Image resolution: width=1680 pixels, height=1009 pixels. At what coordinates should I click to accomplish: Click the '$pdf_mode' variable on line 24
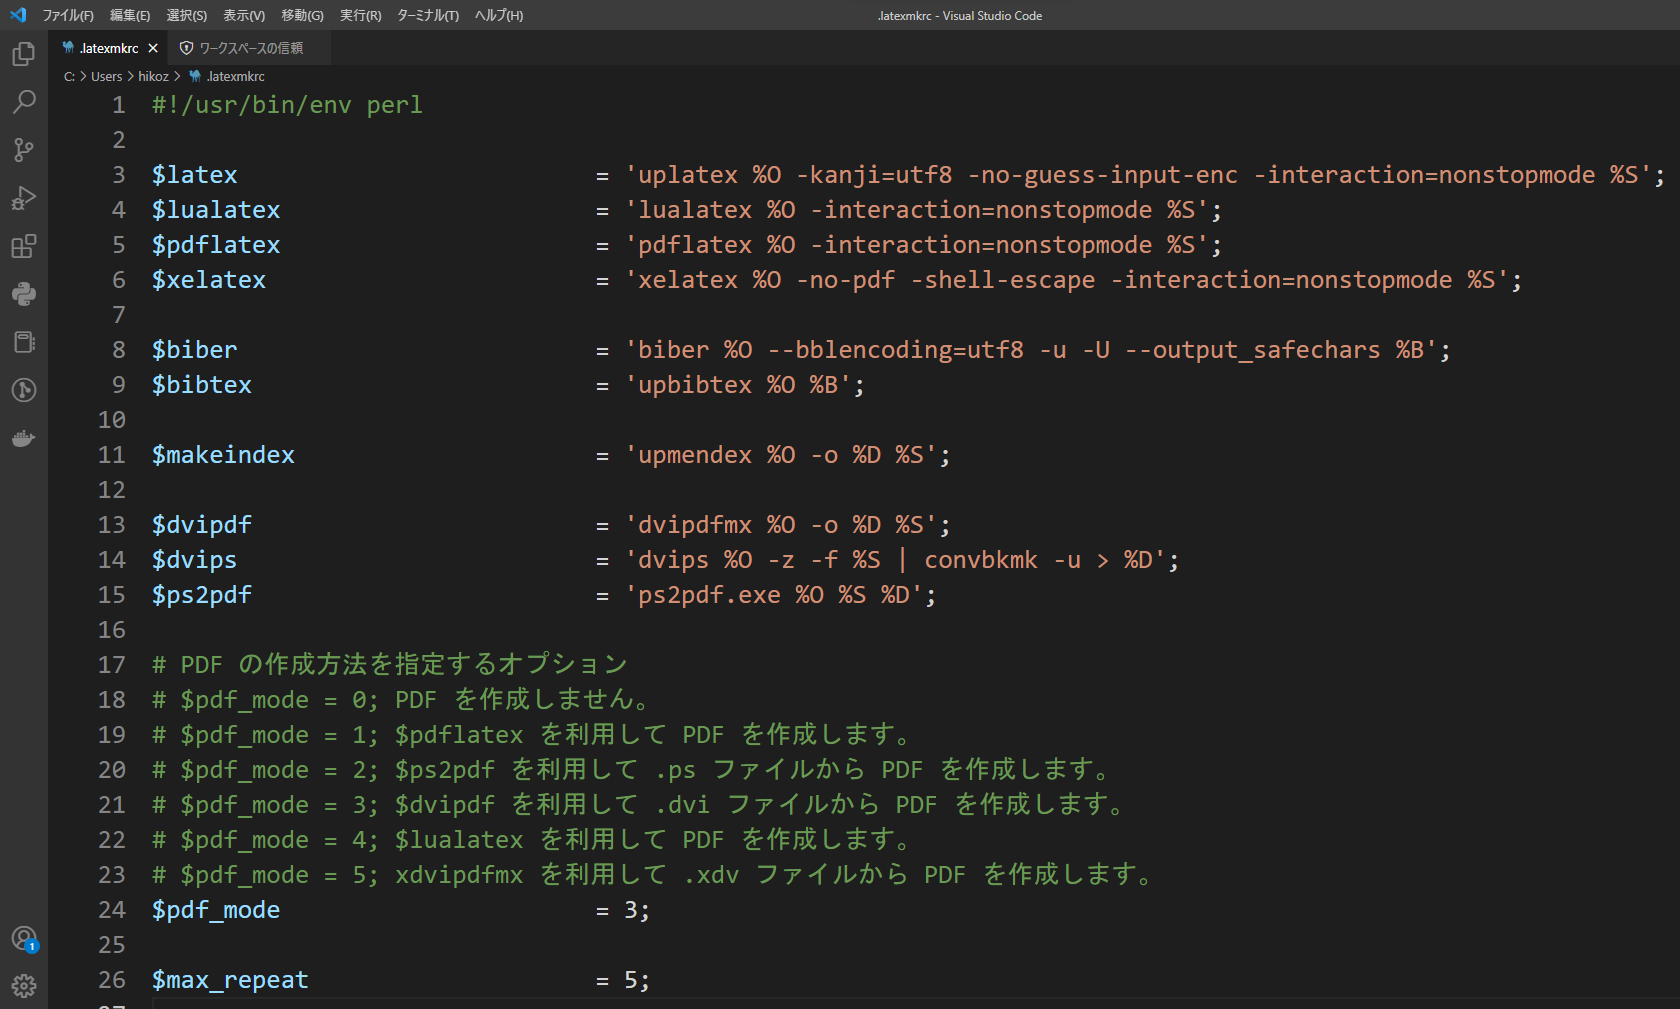tap(216, 910)
